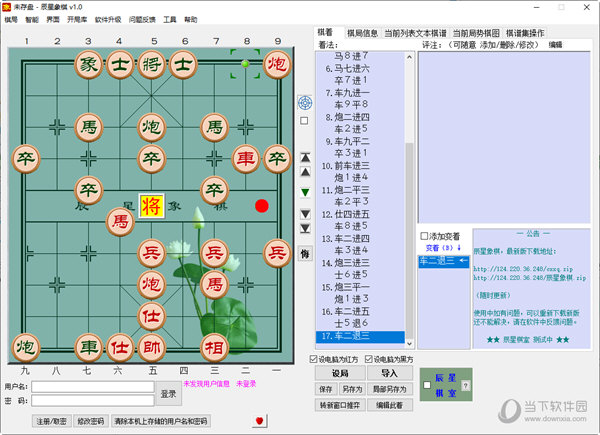Click the 登录 login button
Image resolution: width=600 pixels, height=435 pixels.
168,394
